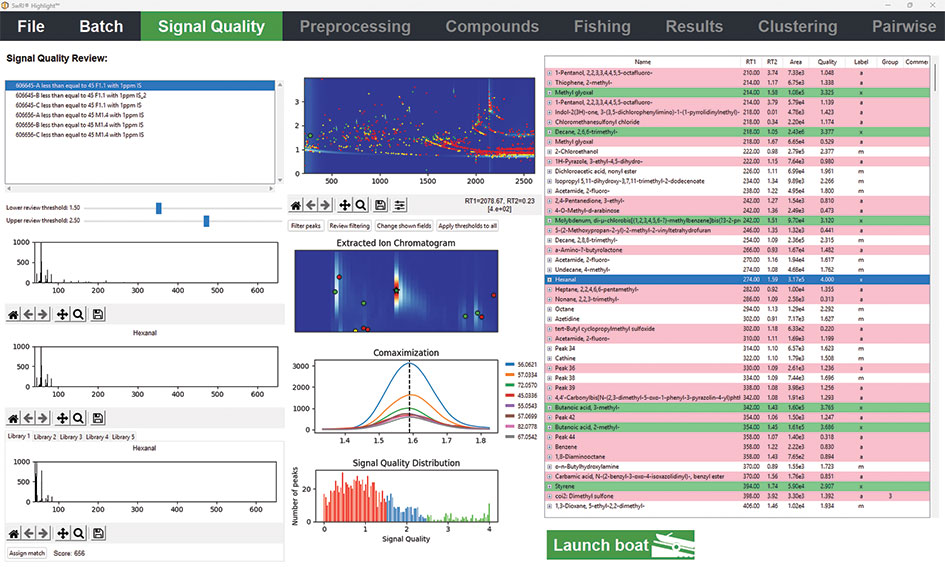
Task: Expand the Styrene row tree node
Action: tap(549, 485)
